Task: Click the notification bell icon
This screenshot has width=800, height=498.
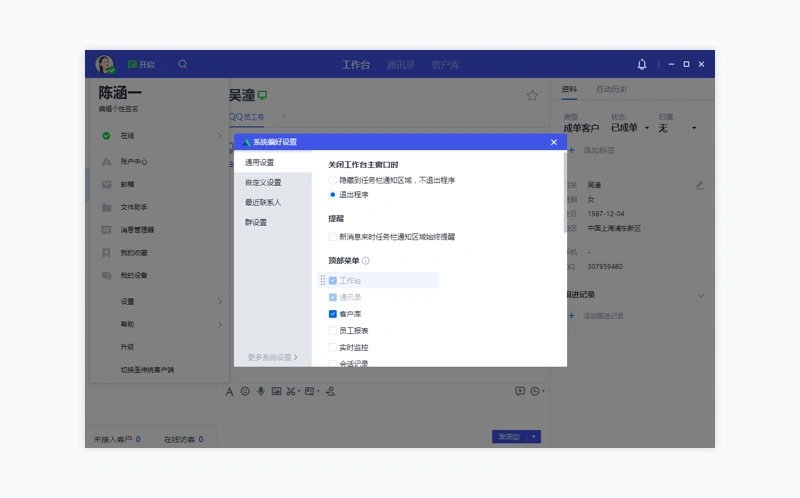Action: coord(642,64)
